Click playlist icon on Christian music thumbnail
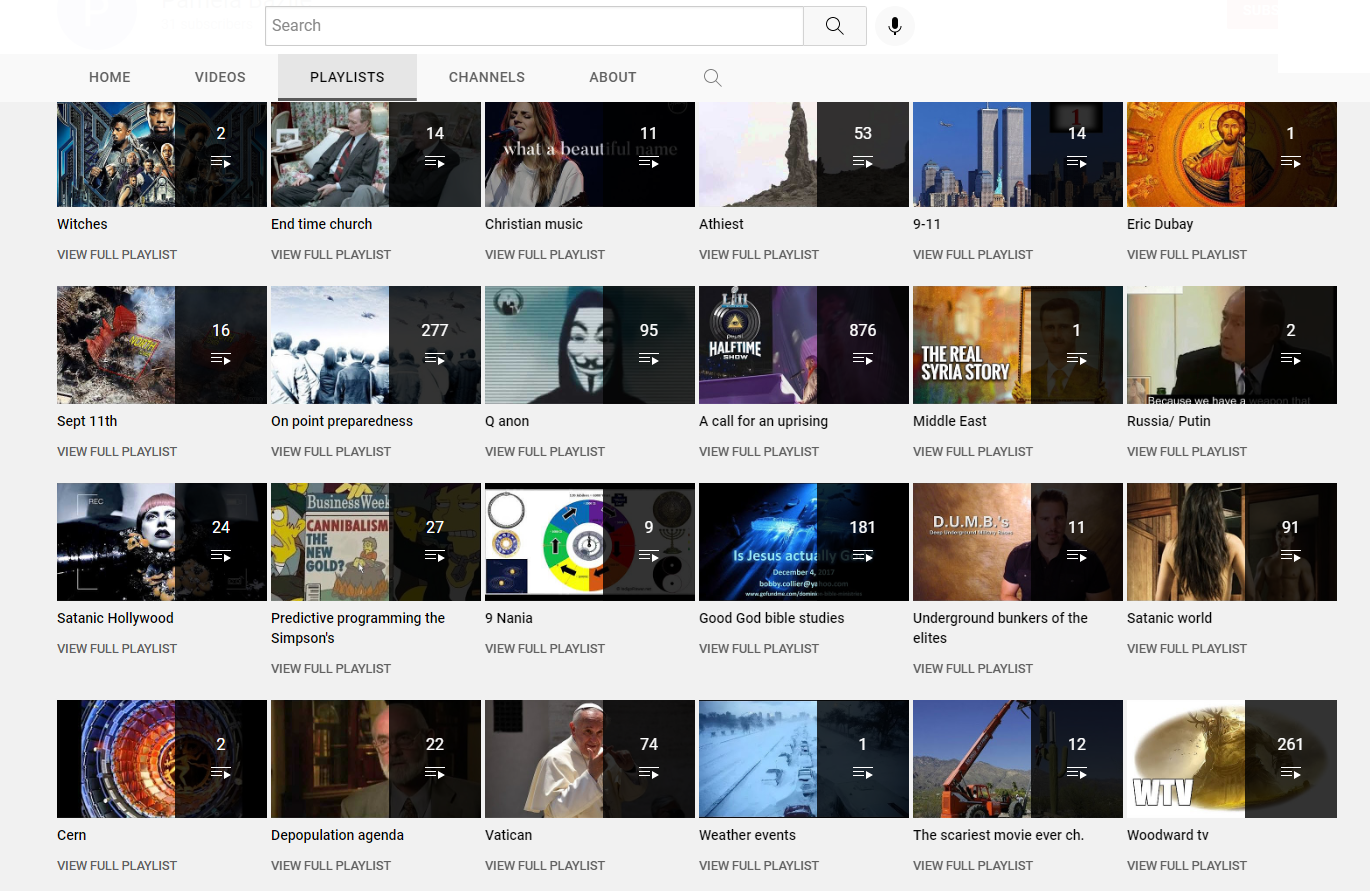Viewport: 1370px width, 891px height. point(649,162)
